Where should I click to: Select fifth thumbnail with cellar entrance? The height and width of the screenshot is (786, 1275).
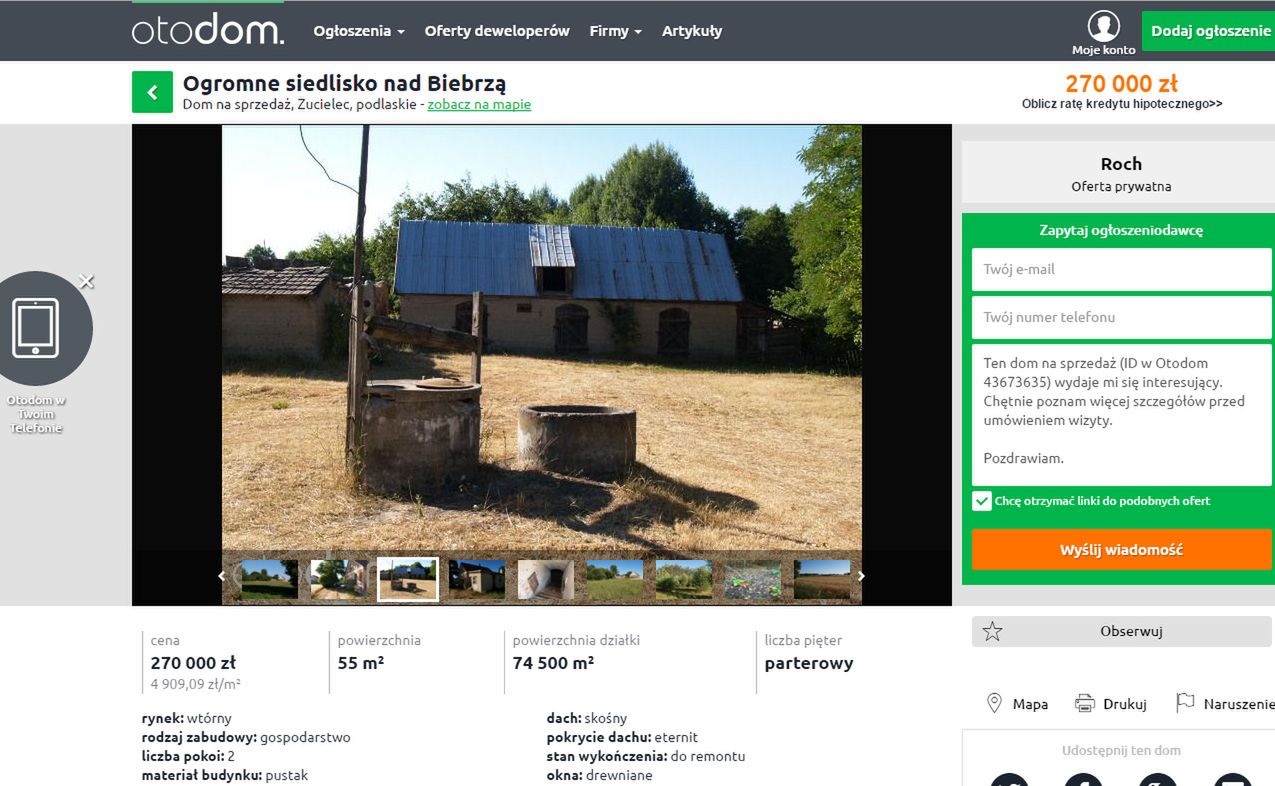pos(546,579)
